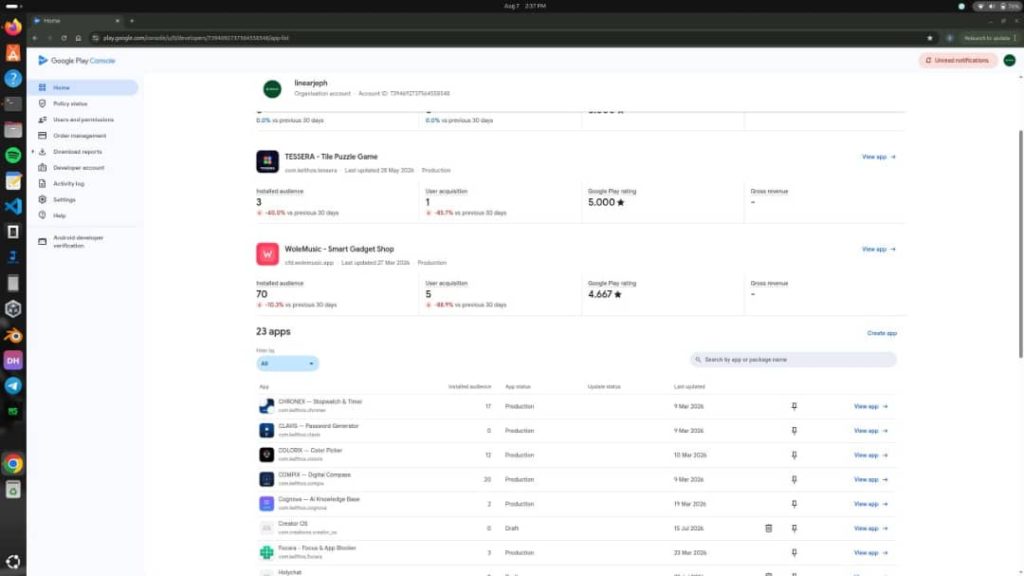
Task: Bookmark this page with star icon
Action: pyautogui.click(x=929, y=38)
